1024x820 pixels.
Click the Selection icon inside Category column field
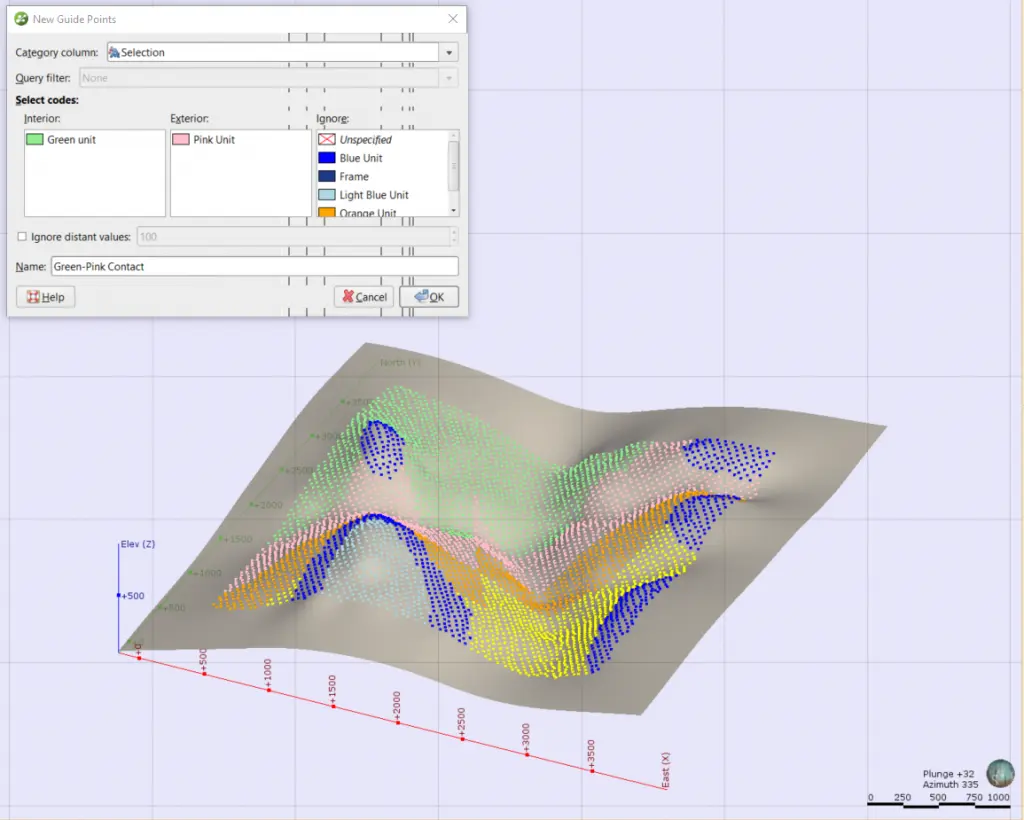[x=115, y=51]
